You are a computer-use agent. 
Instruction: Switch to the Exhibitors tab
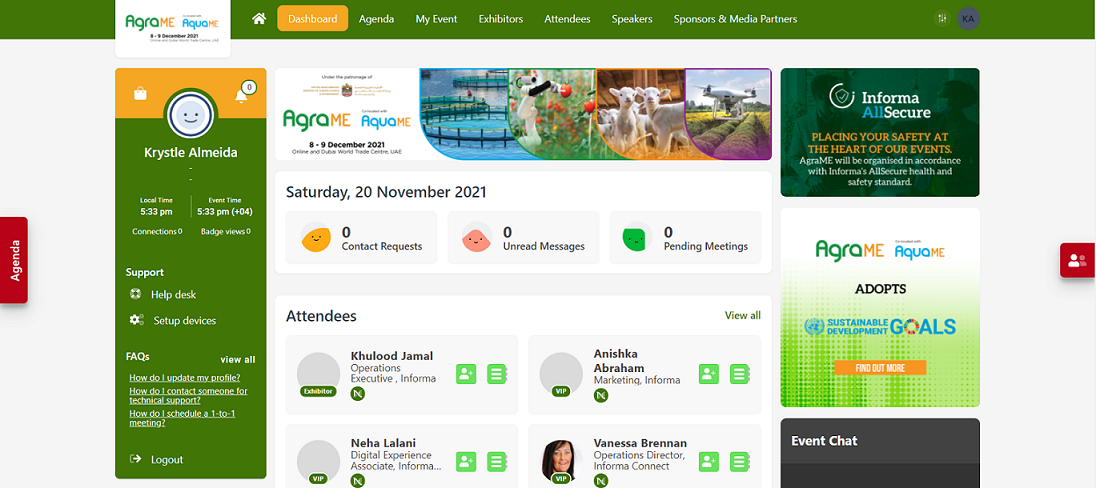500,18
